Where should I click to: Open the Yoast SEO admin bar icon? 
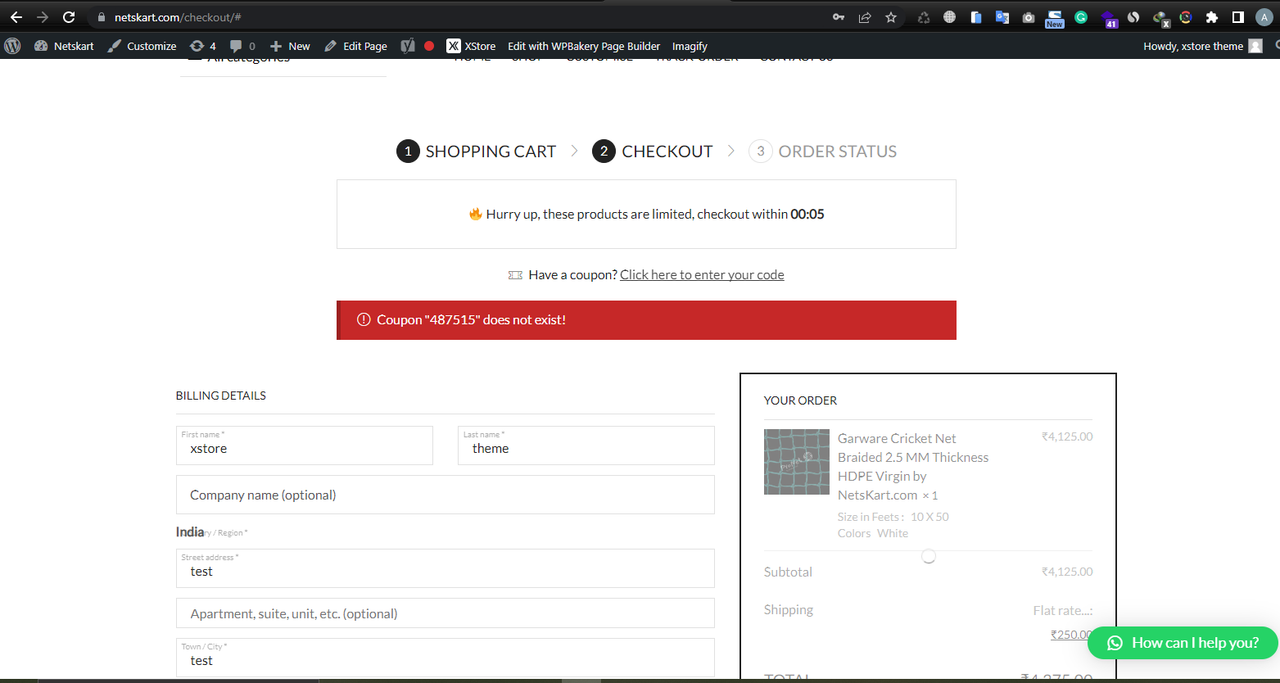[408, 46]
